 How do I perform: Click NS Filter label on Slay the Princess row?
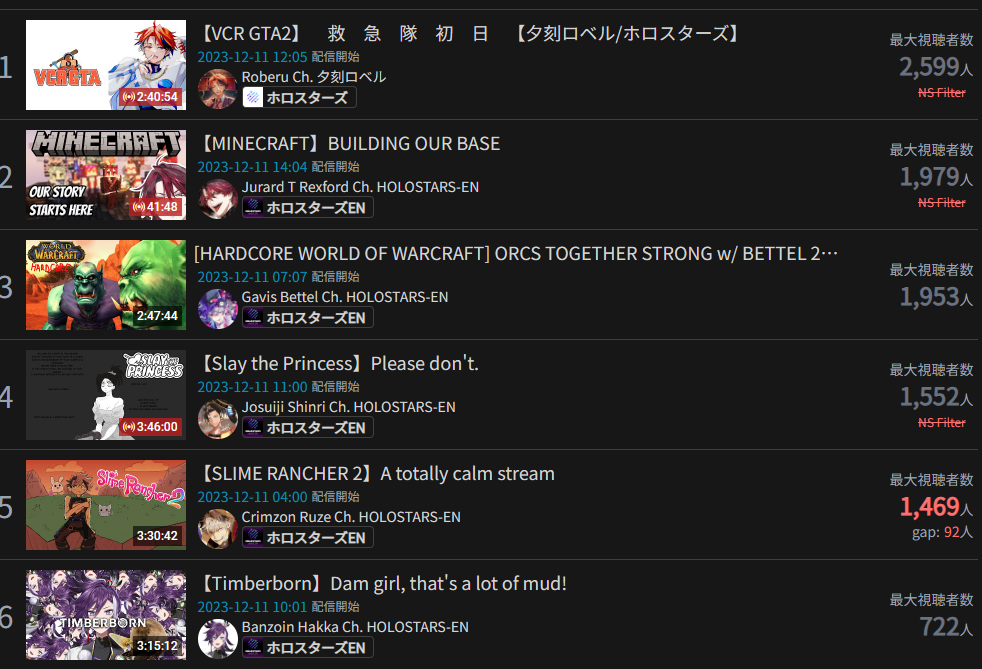click(x=942, y=423)
